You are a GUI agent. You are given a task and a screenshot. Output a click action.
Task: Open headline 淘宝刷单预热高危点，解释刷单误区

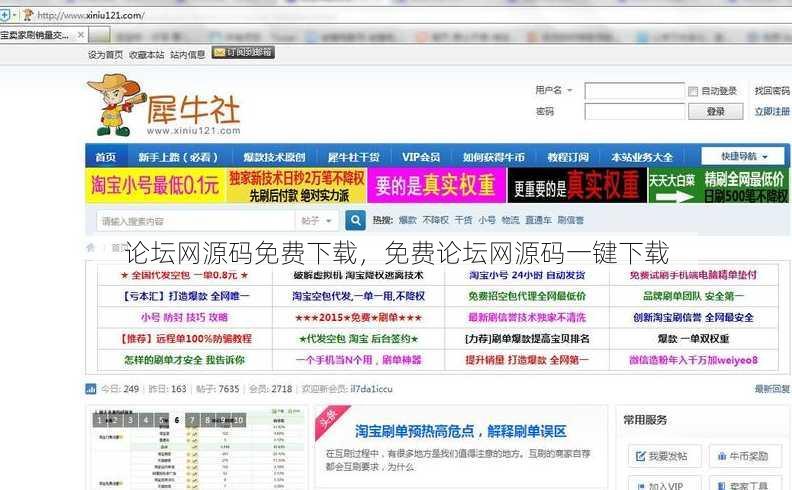click(461, 431)
